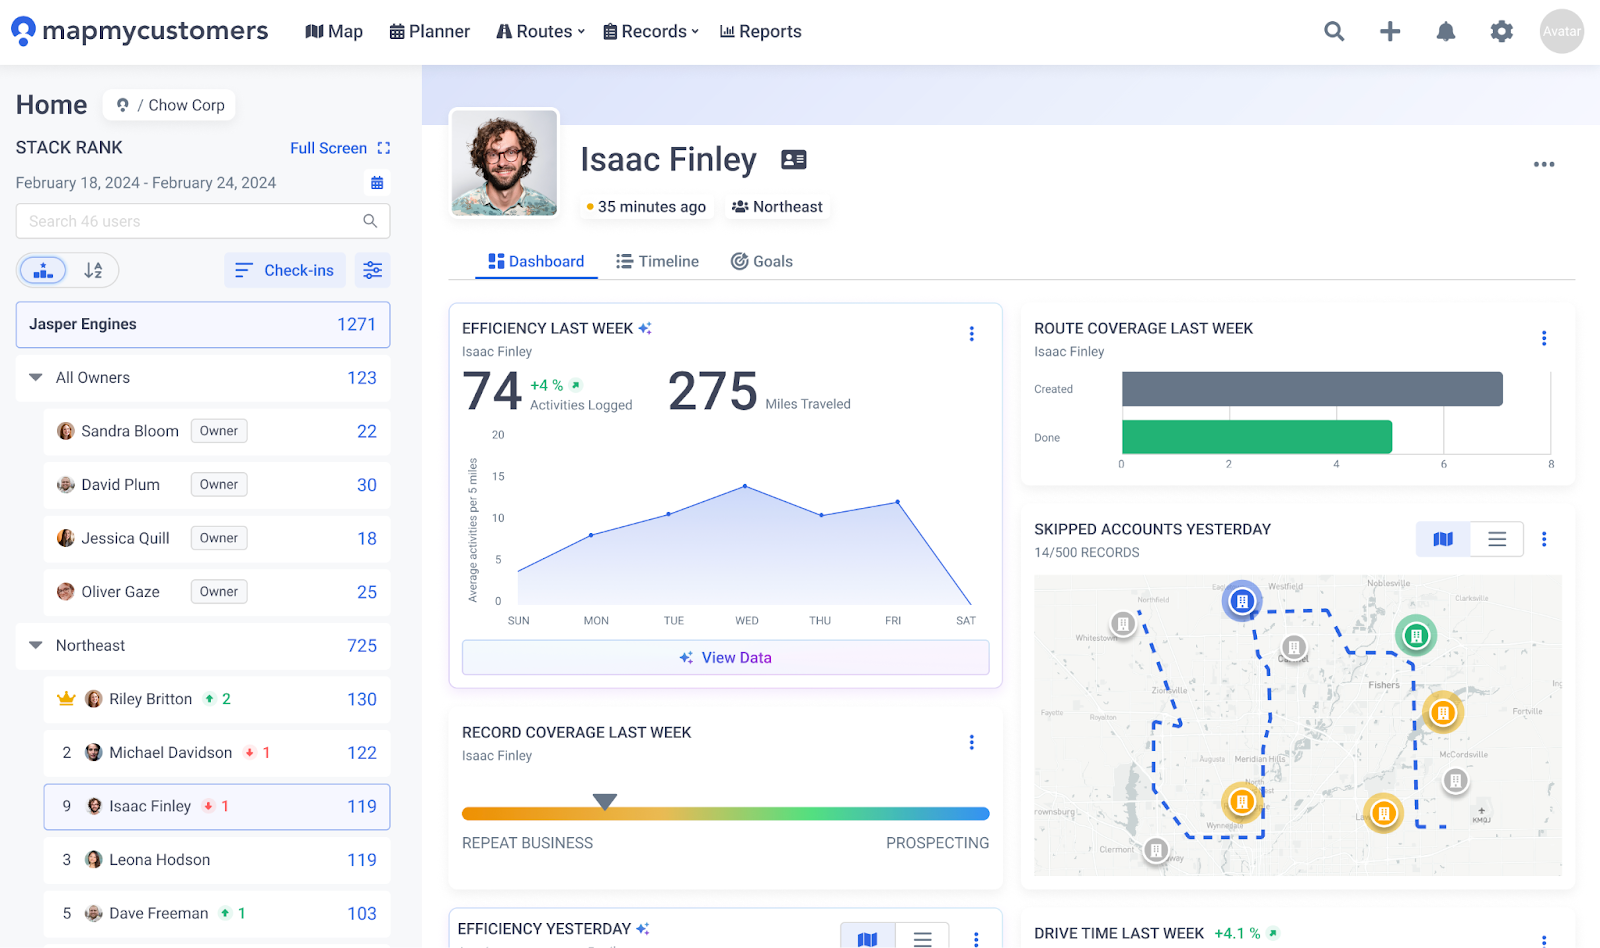
Task: Click the 35 minutes ago status
Action: 646,207
